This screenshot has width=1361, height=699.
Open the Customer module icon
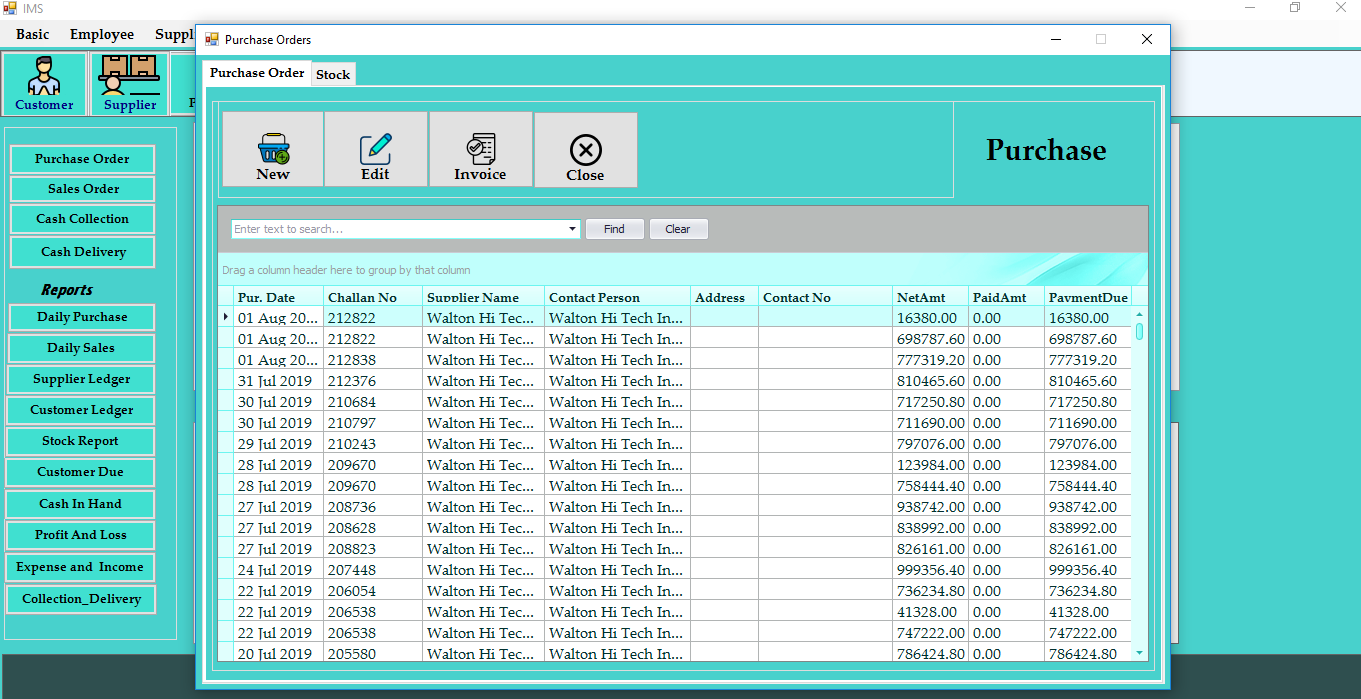[44, 82]
